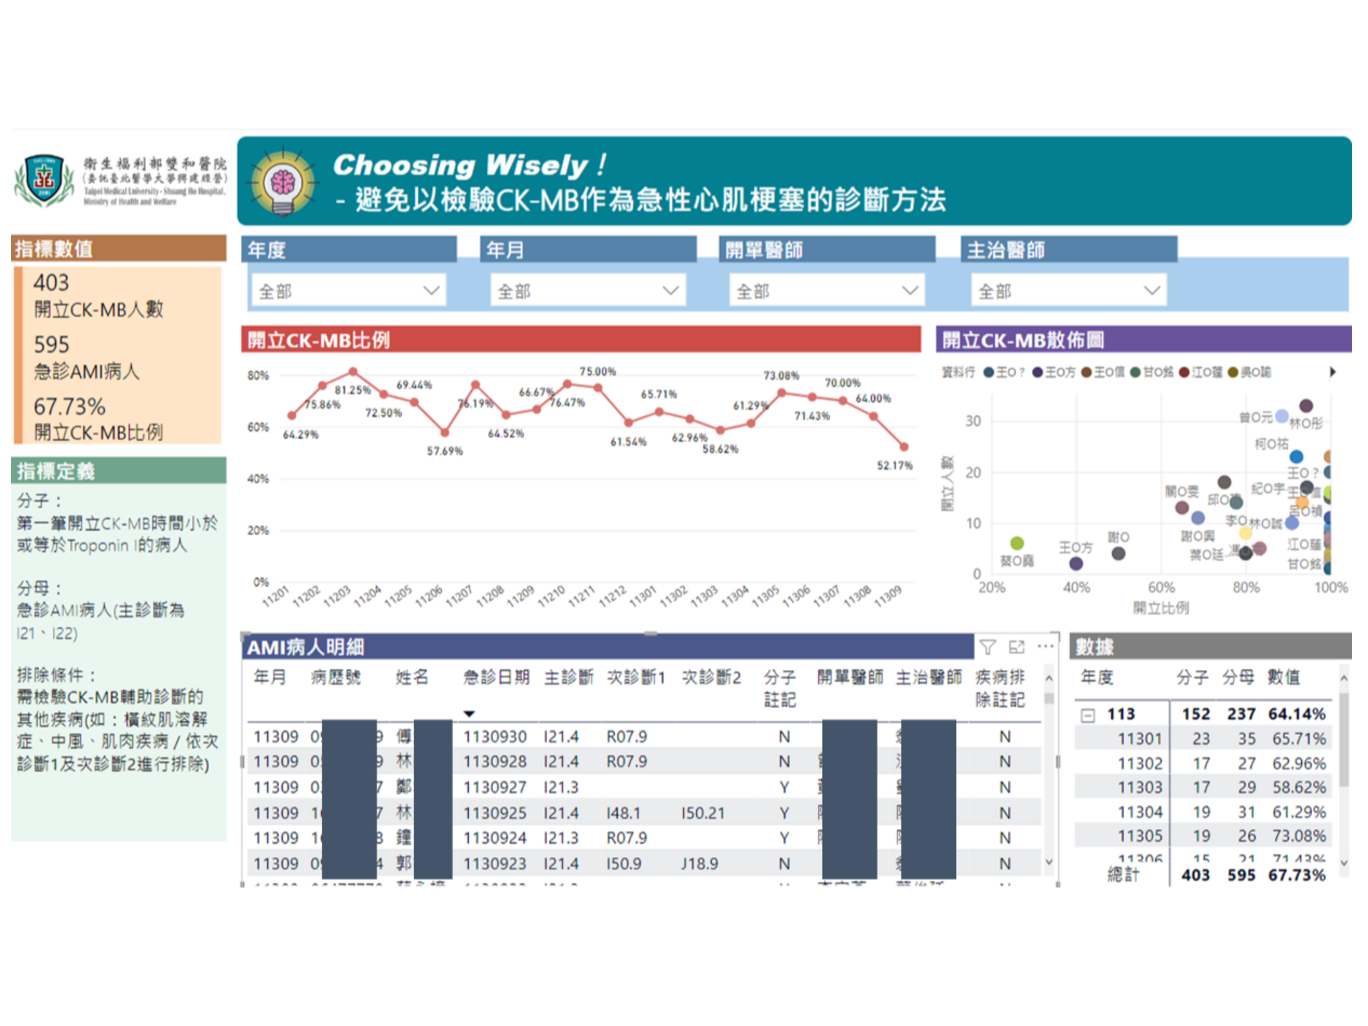Screen dimensions: 1368x1026
Task: Click 次診斷1 cell I48.1
Action: coord(623,813)
